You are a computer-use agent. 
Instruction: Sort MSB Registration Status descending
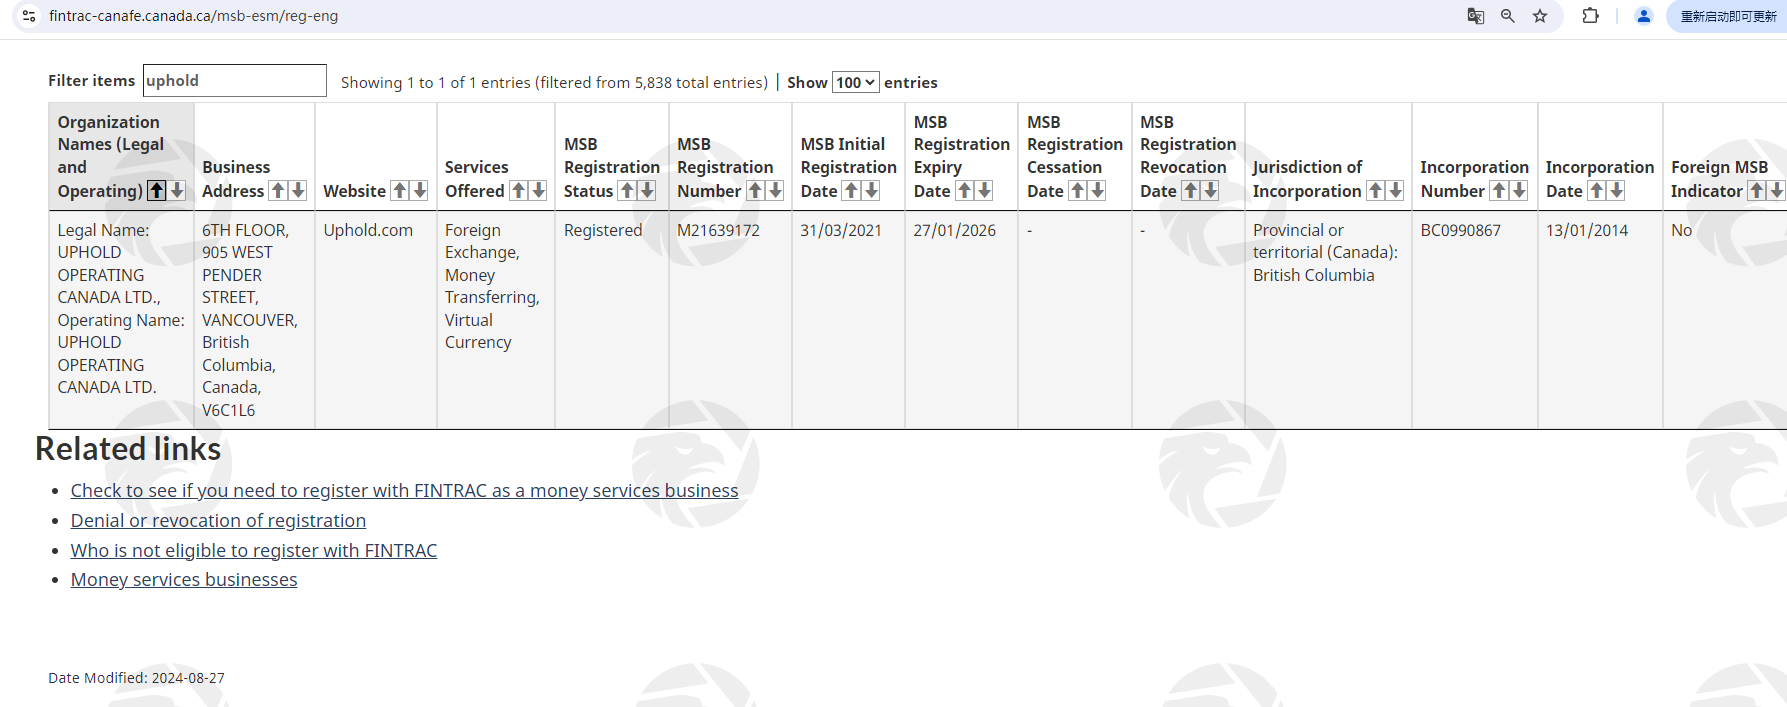(x=647, y=190)
